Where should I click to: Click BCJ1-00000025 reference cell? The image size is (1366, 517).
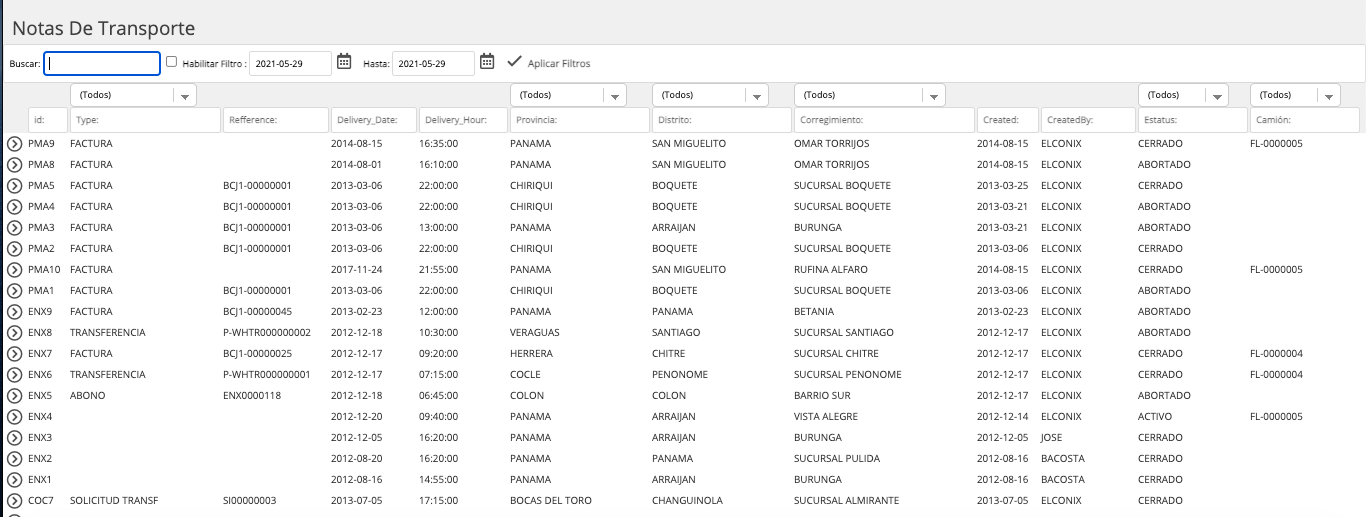click(x=257, y=354)
